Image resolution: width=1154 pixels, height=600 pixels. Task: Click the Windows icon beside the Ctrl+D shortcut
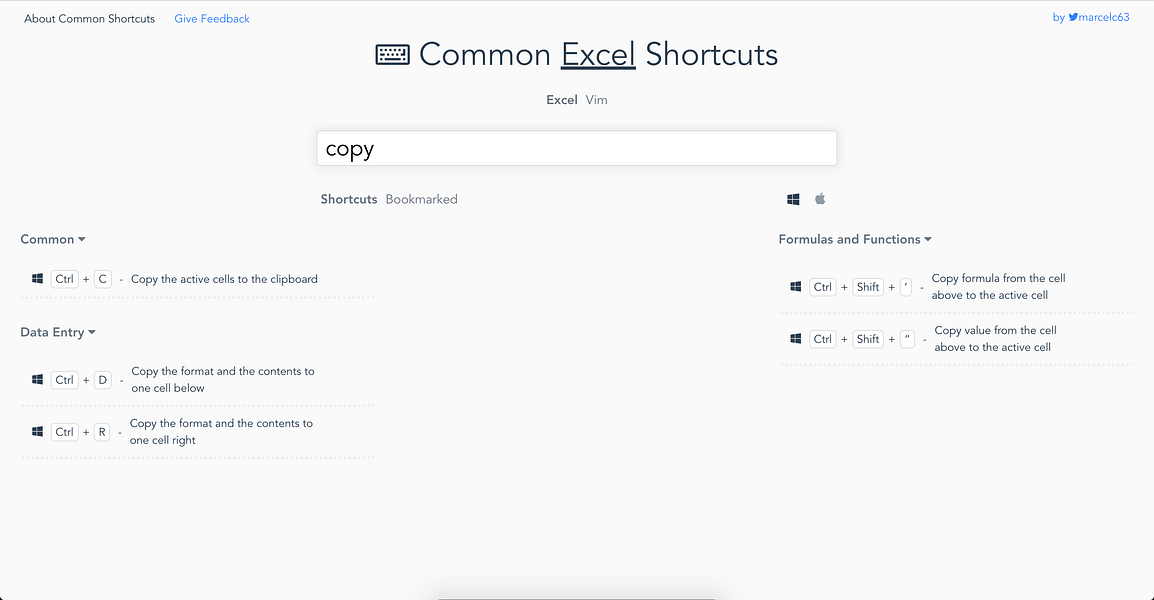(37, 379)
